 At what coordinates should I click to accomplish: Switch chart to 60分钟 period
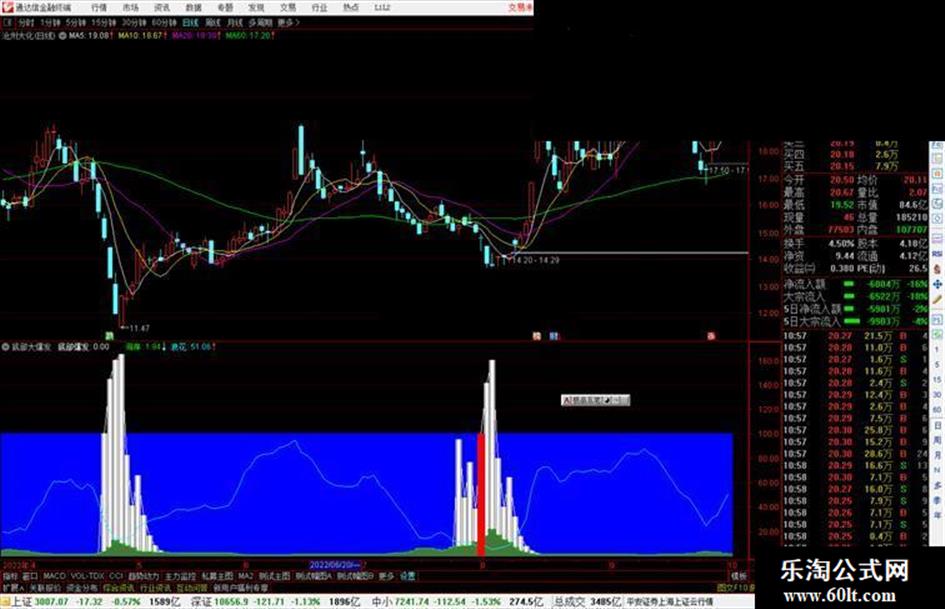pyautogui.click(x=164, y=22)
